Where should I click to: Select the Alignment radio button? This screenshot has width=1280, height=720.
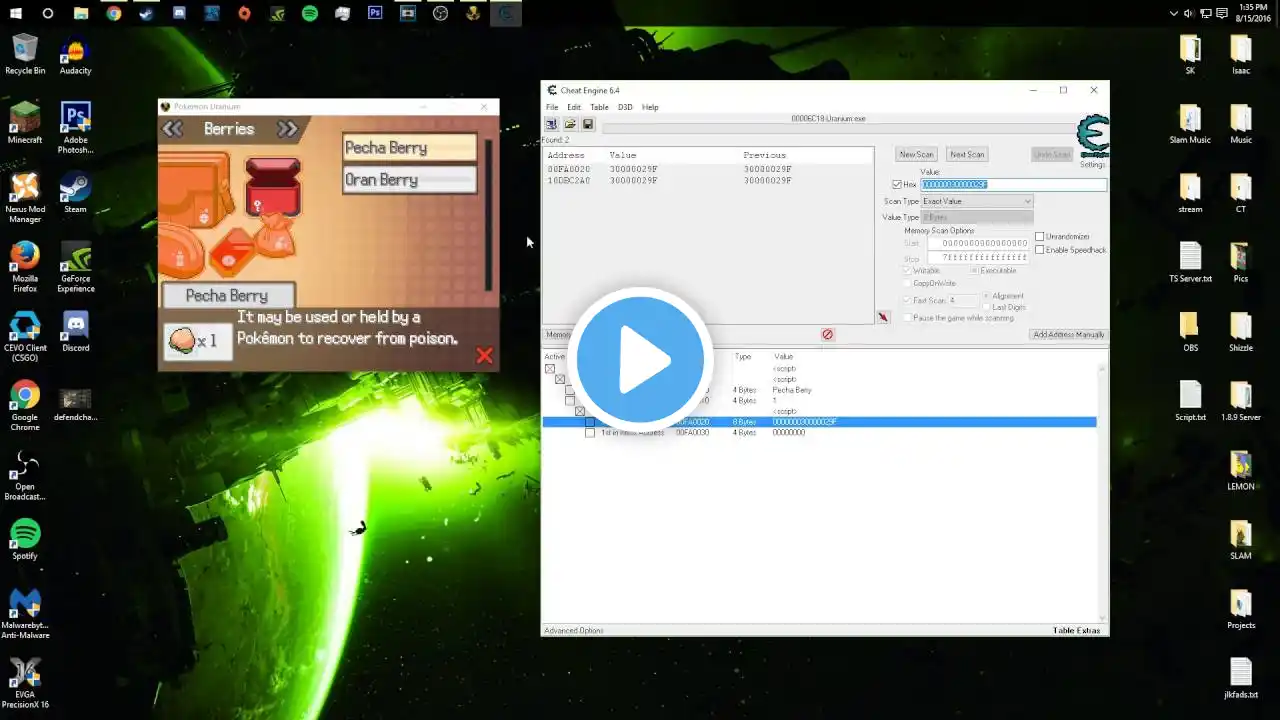tap(987, 296)
